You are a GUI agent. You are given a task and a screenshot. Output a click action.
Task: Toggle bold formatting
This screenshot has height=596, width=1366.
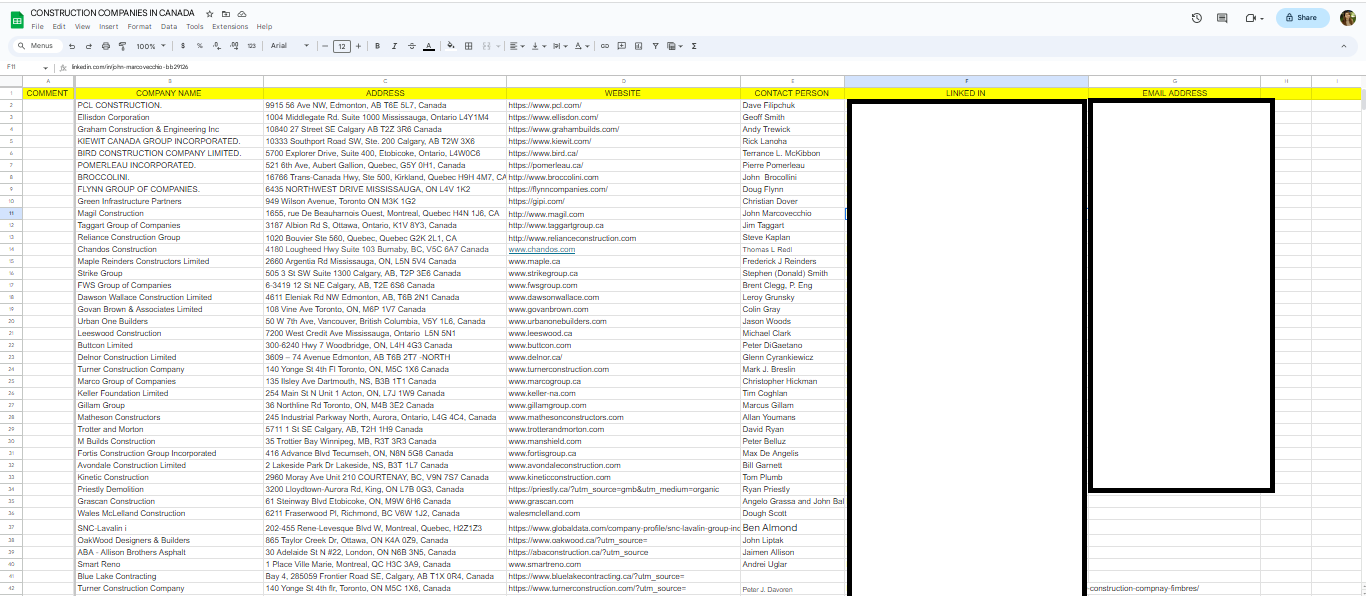pyautogui.click(x=377, y=46)
